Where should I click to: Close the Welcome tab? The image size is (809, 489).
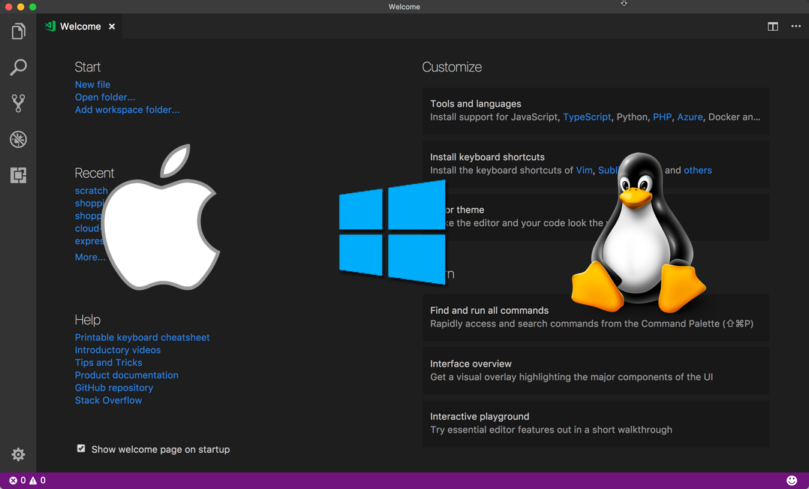pyautogui.click(x=112, y=27)
